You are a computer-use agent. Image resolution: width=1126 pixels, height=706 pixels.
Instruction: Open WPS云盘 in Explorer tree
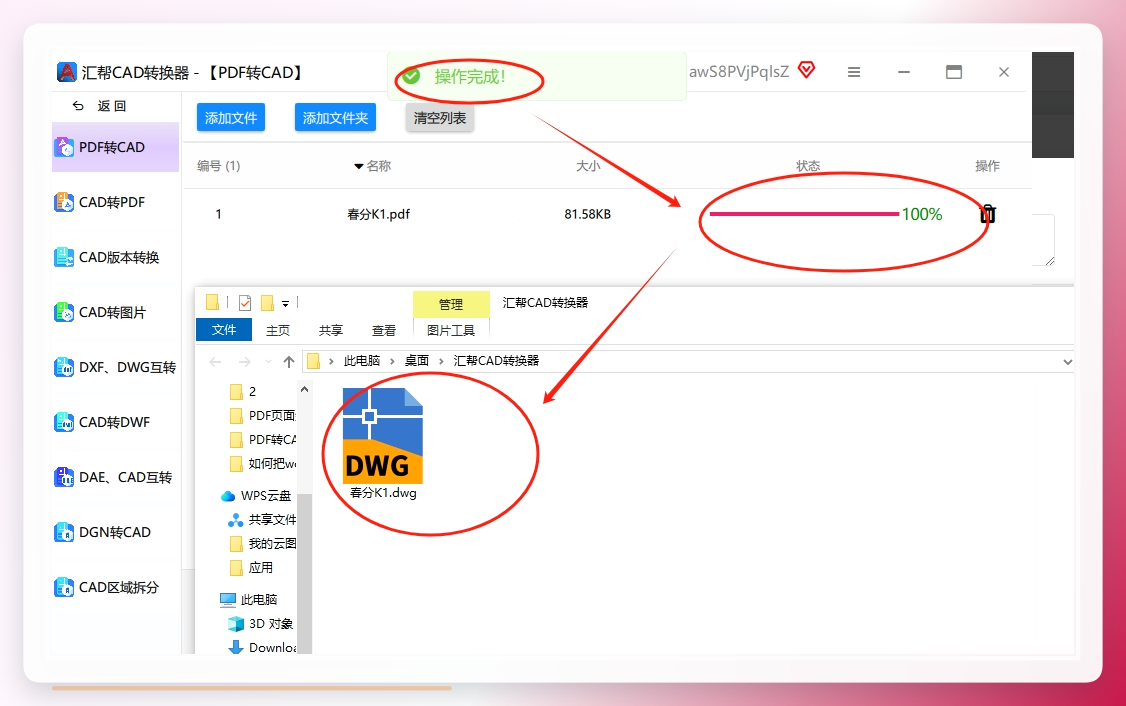click(256, 496)
